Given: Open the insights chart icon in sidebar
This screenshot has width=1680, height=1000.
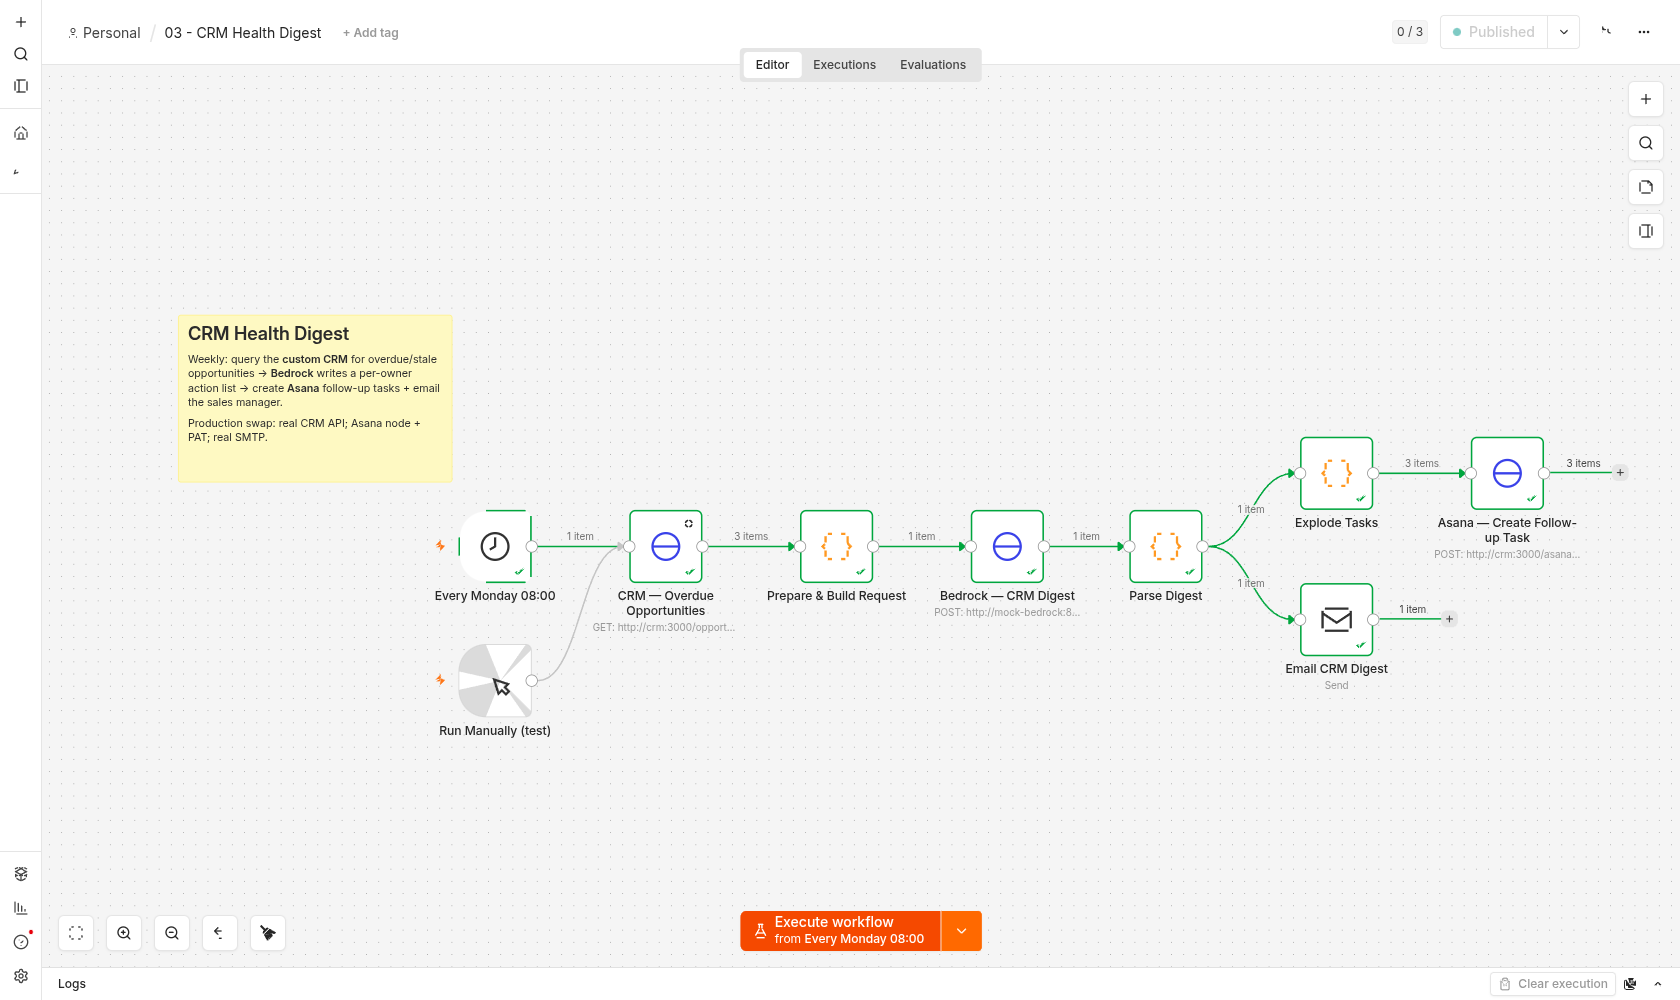Looking at the screenshot, I should click(21, 908).
